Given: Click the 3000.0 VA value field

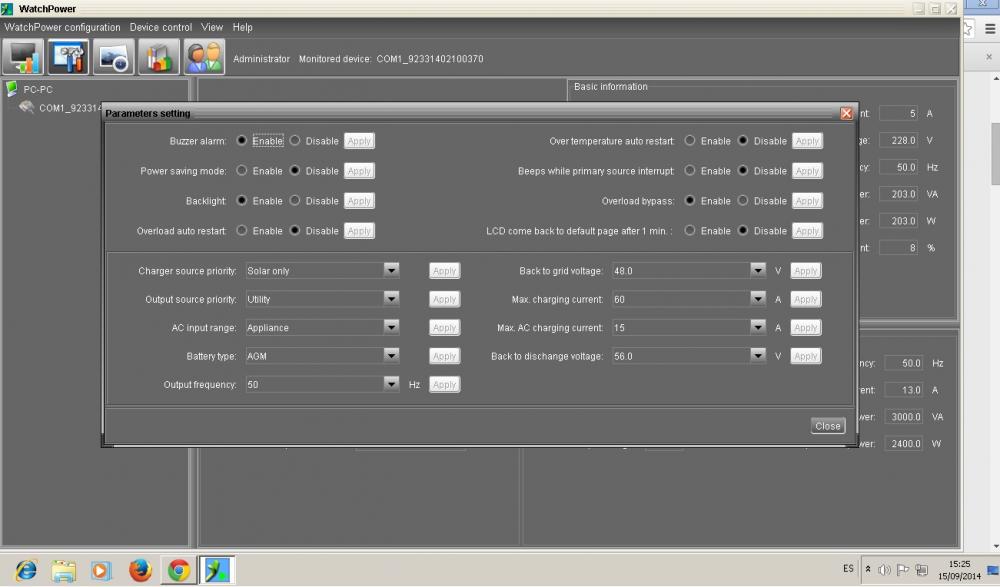Looking at the screenshot, I should point(904,417).
